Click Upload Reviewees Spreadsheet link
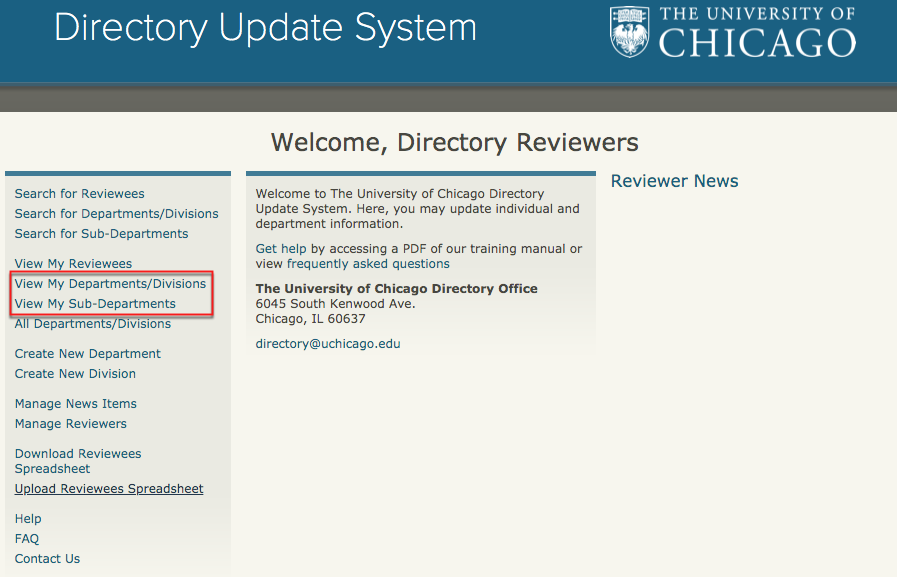 [x=109, y=489]
